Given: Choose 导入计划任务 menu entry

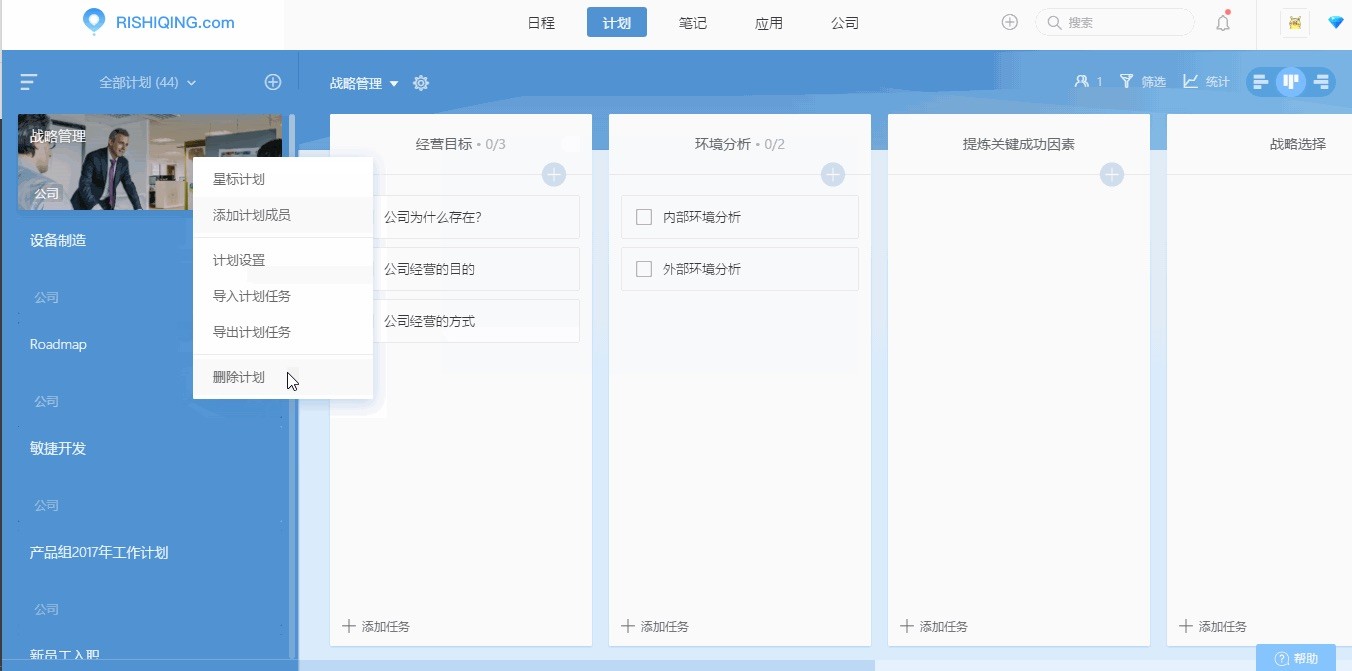Looking at the screenshot, I should pyautogui.click(x=283, y=297).
